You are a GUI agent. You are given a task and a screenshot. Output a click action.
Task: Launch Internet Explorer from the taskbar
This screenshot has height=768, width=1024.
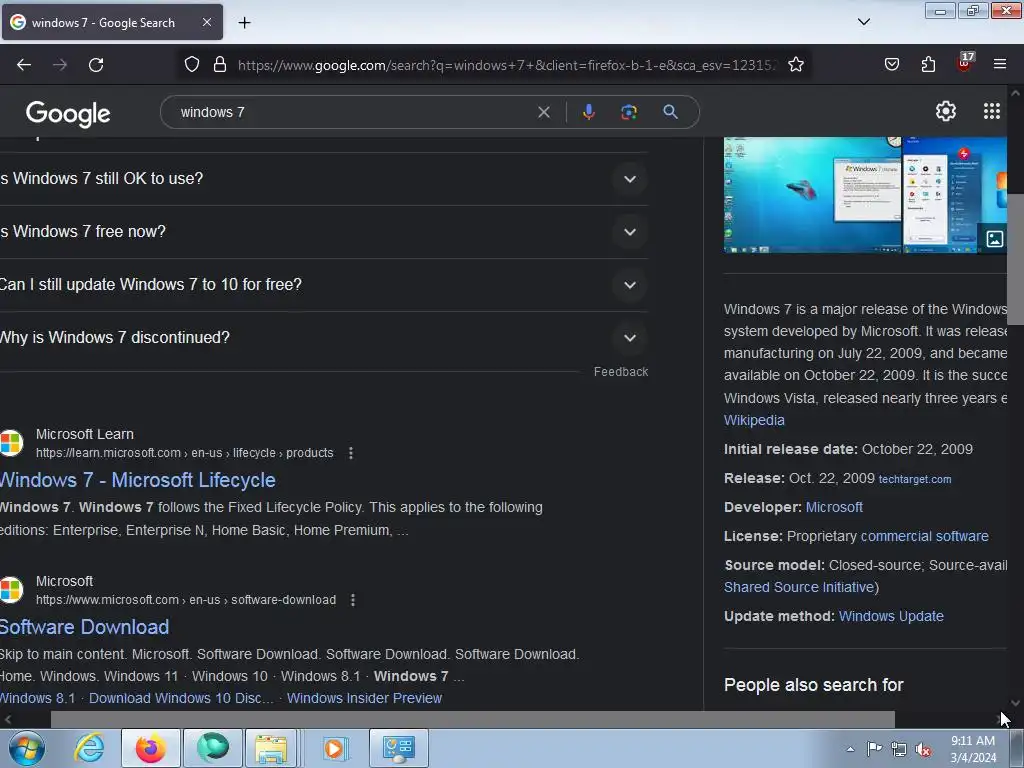pos(89,748)
